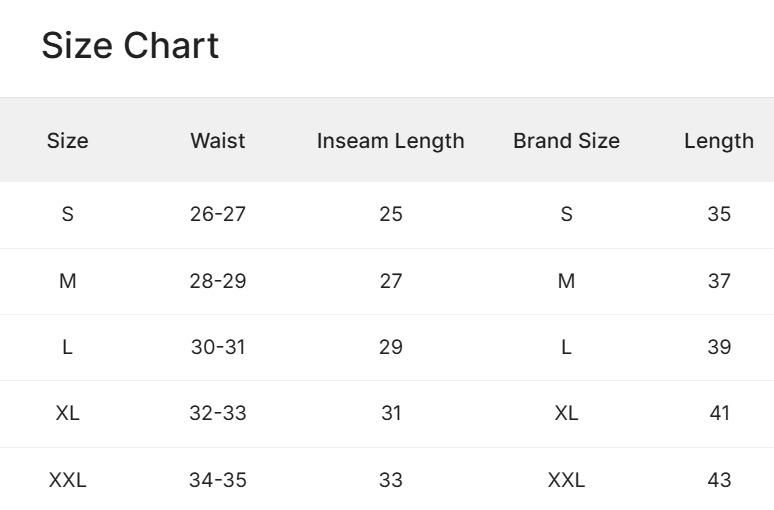Image resolution: width=774 pixels, height=510 pixels.
Task: Click the S size row label
Action: [67, 214]
